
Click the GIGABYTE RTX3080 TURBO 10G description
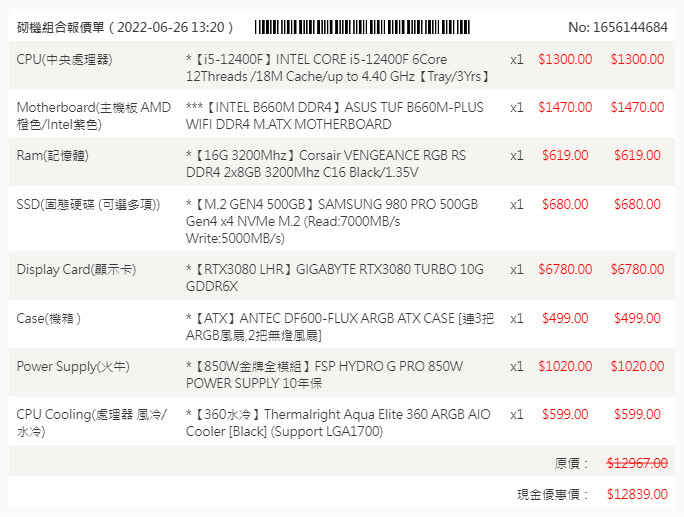(x=334, y=277)
